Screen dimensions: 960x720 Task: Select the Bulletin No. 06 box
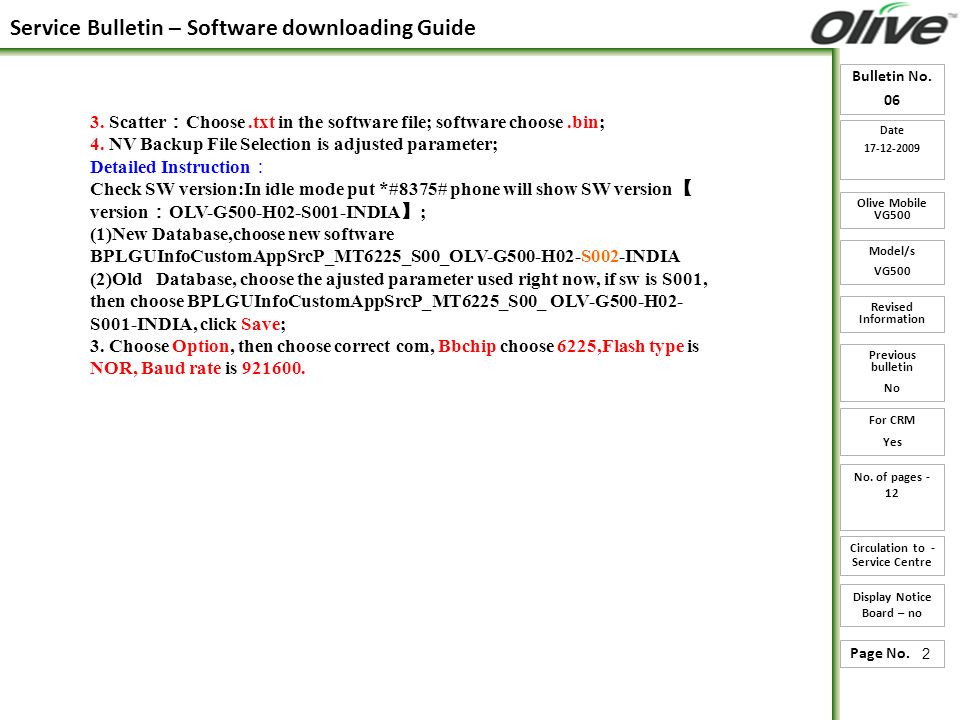point(892,89)
